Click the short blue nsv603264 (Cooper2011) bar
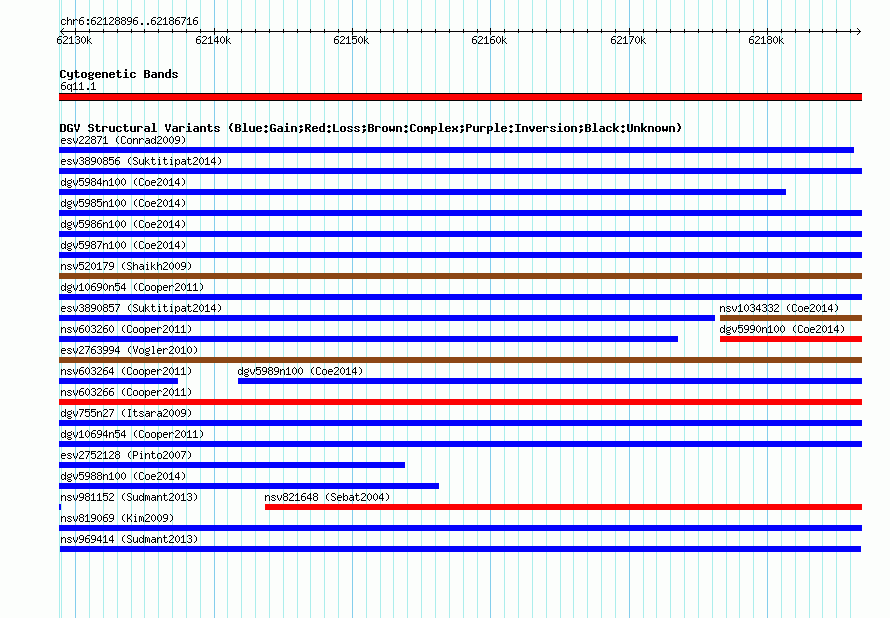The image size is (890, 618). tap(119, 381)
